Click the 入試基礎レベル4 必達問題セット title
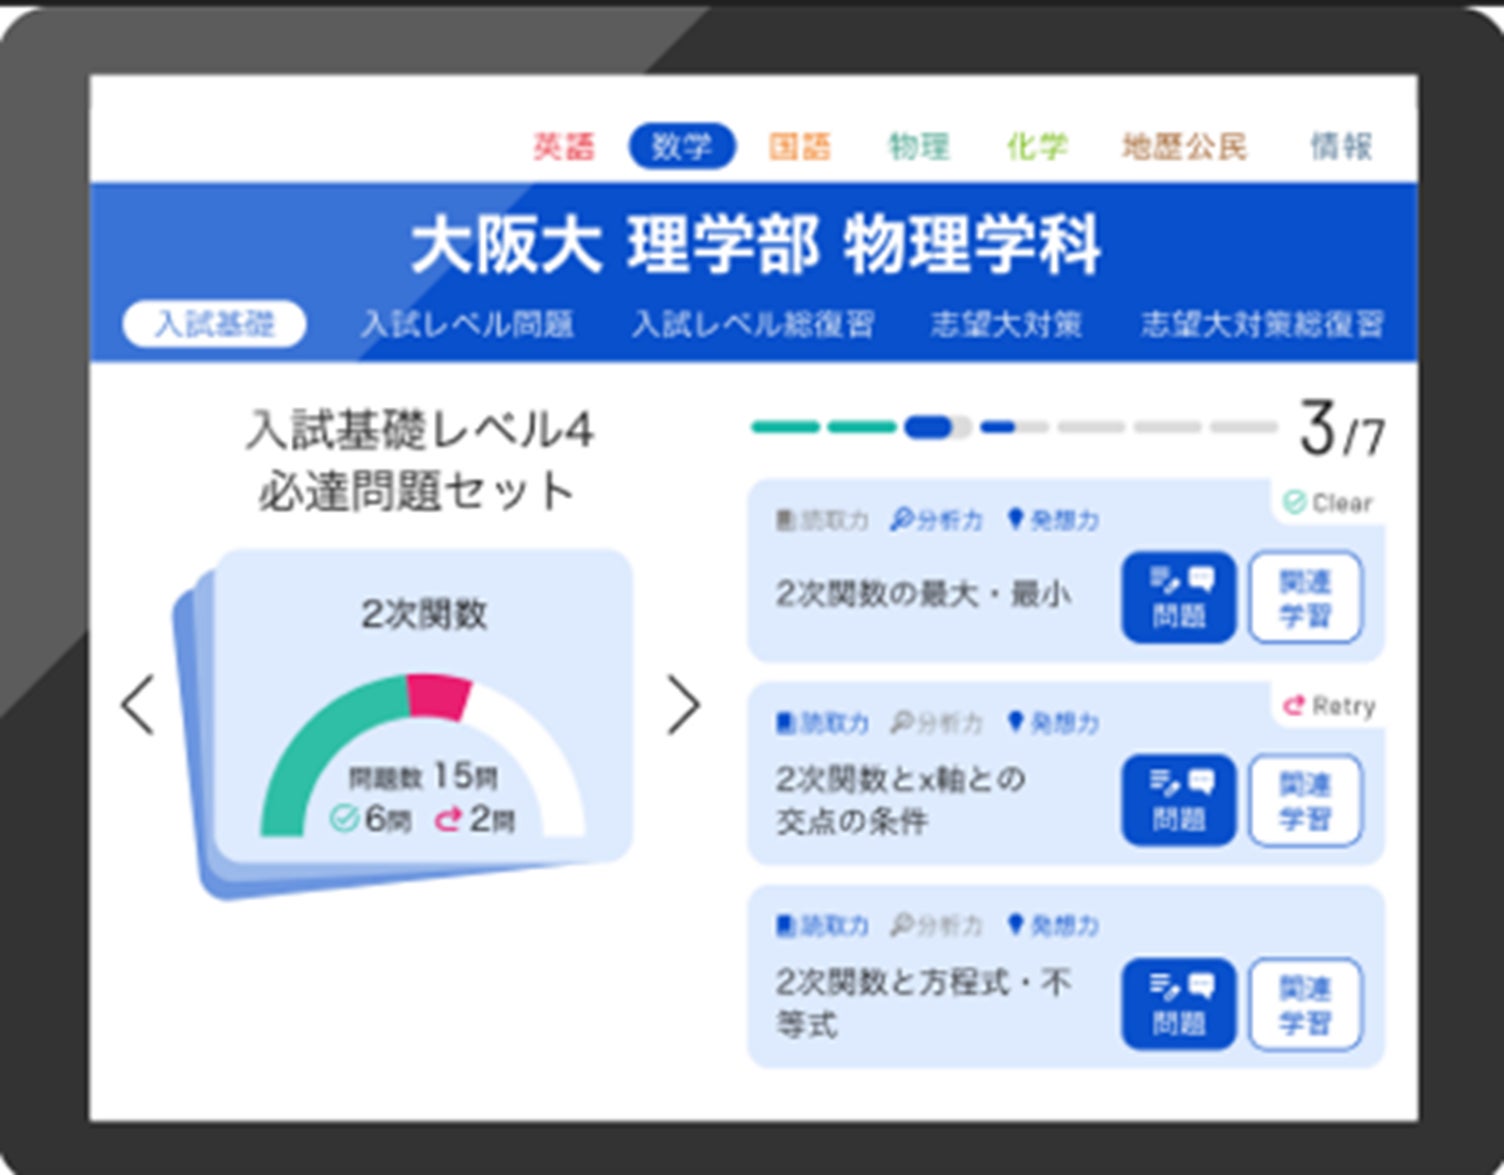 pyautogui.click(x=419, y=461)
